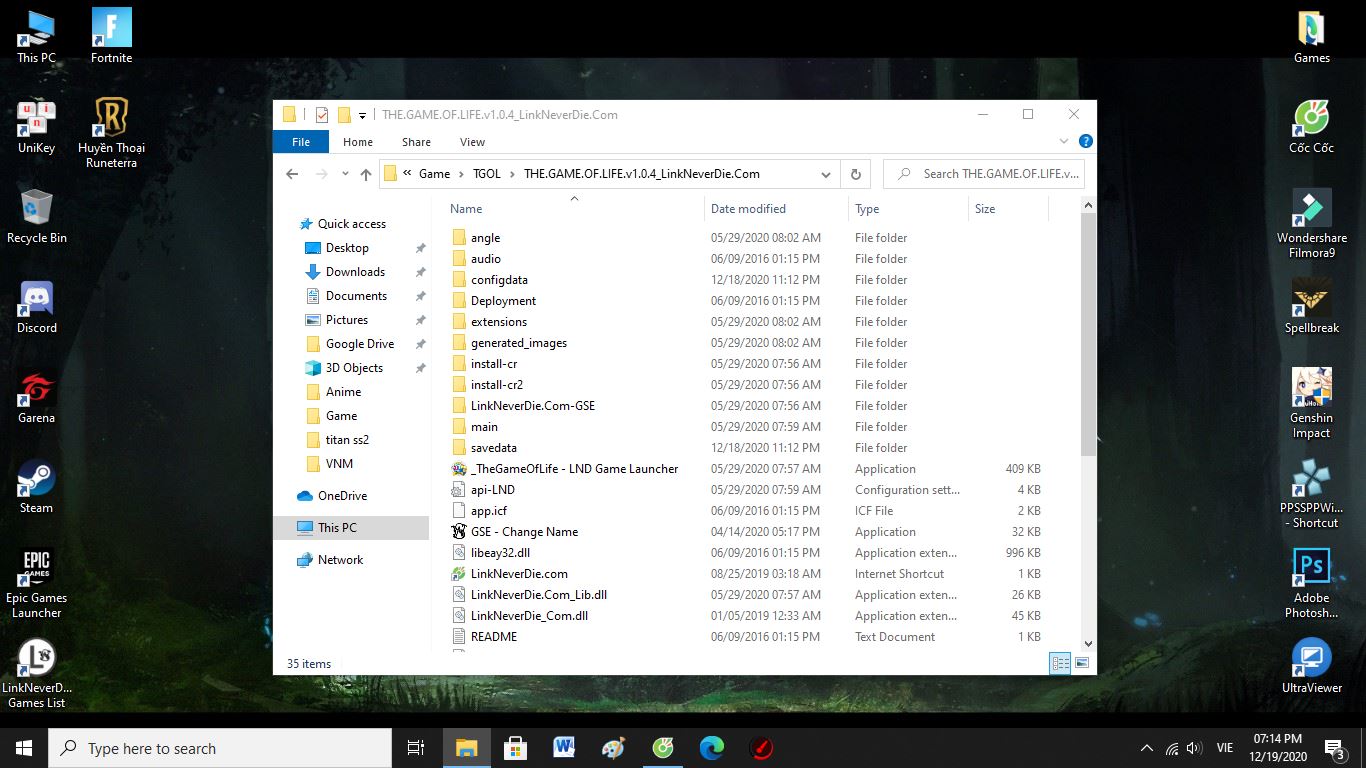
Task: Click the Refresh button beside address bar
Action: (855, 174)
